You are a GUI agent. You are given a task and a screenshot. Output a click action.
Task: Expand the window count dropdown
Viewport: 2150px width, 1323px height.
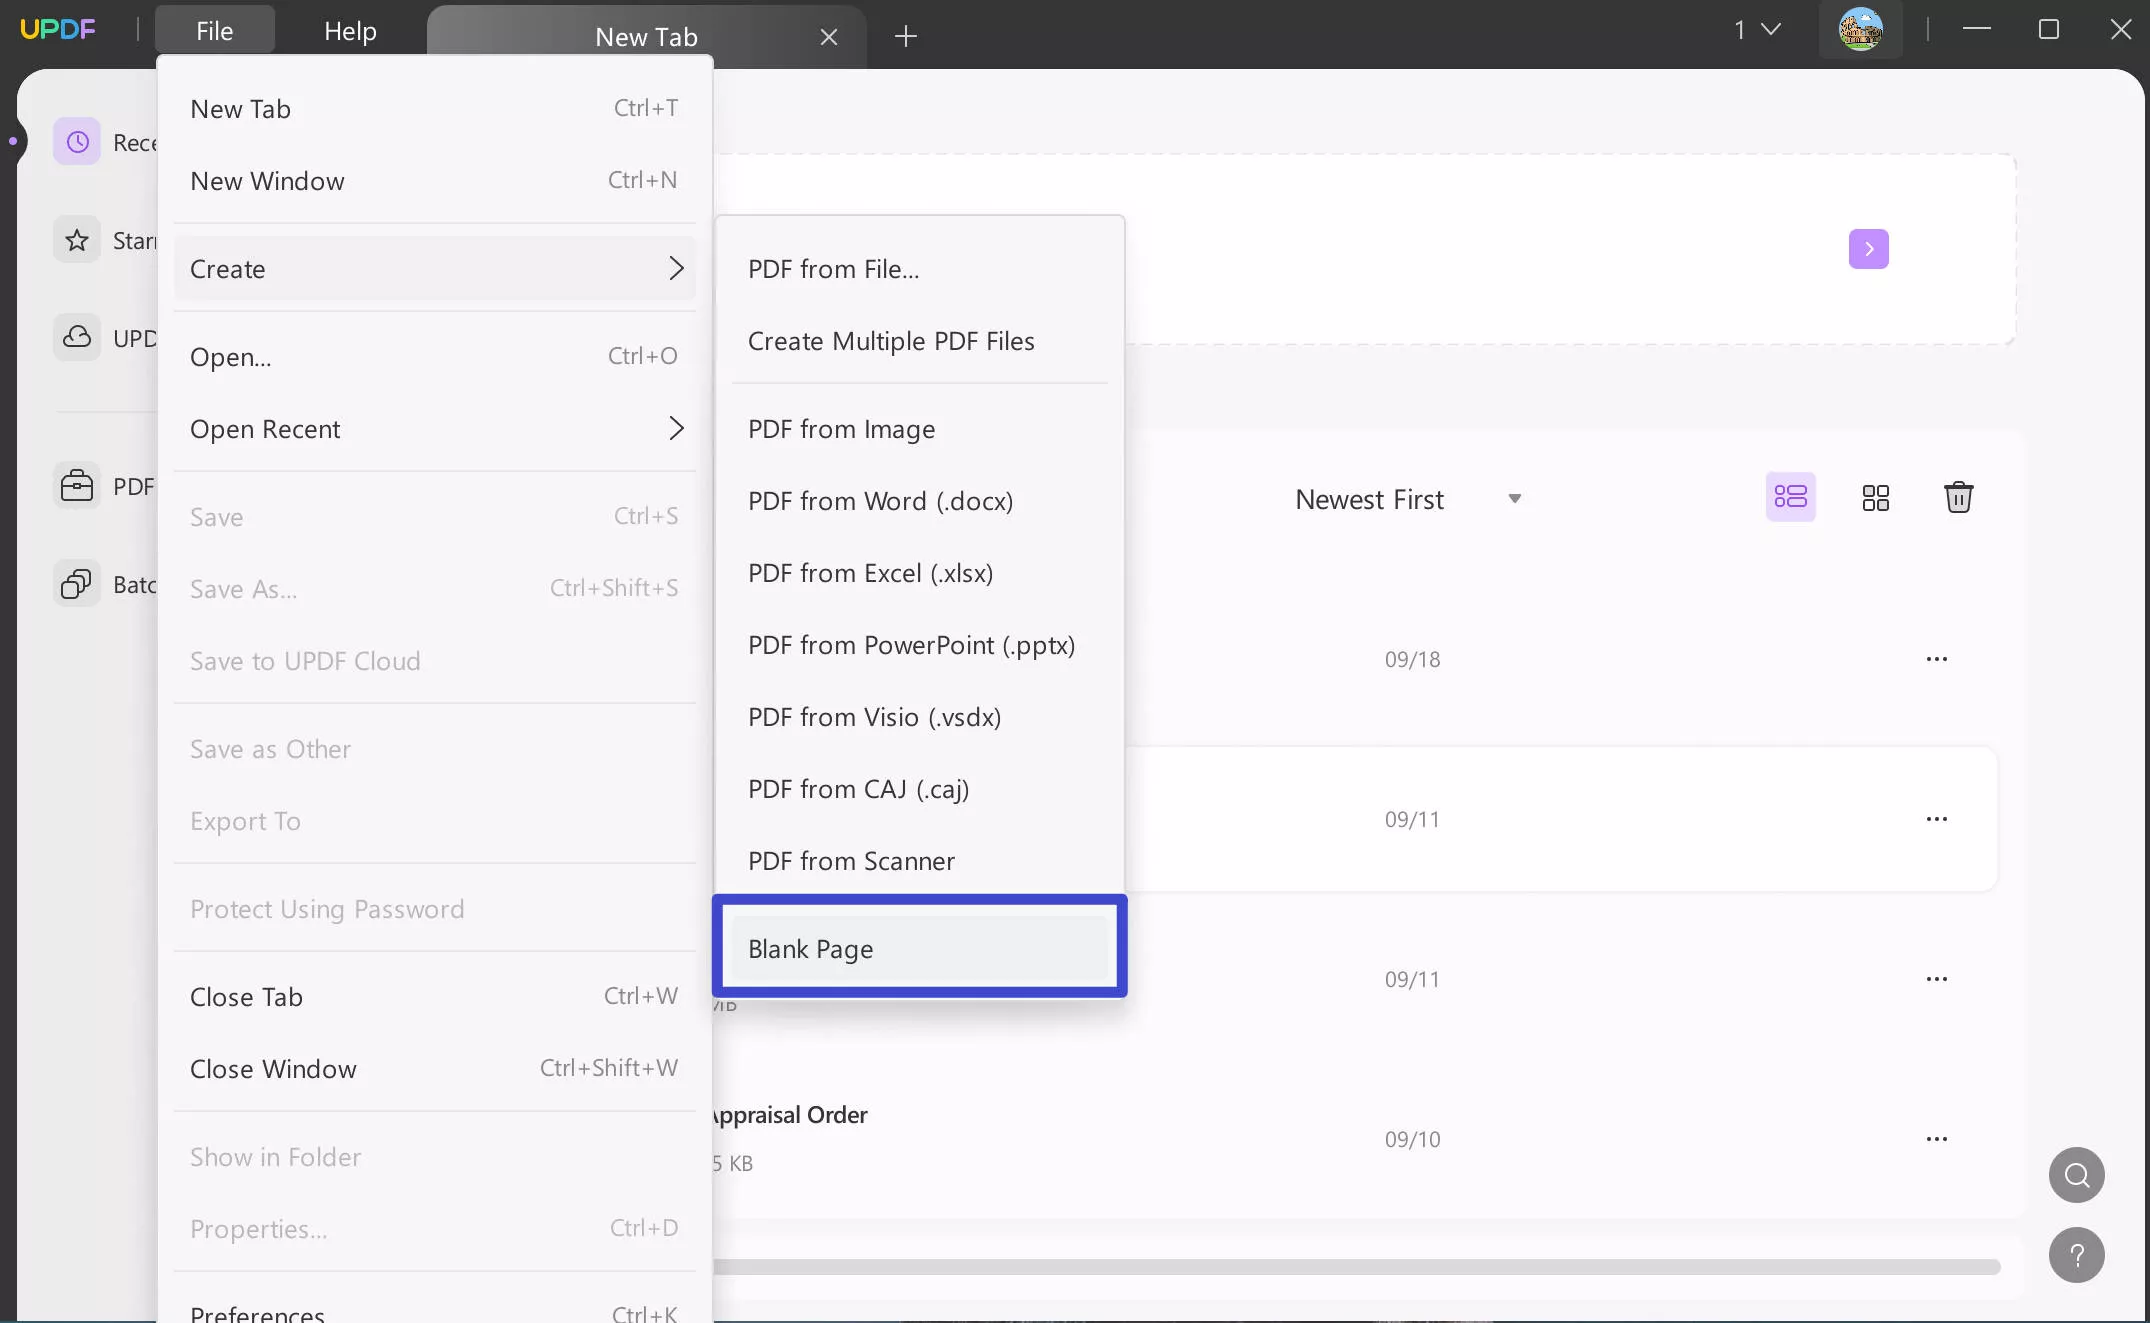[1757, 30]
